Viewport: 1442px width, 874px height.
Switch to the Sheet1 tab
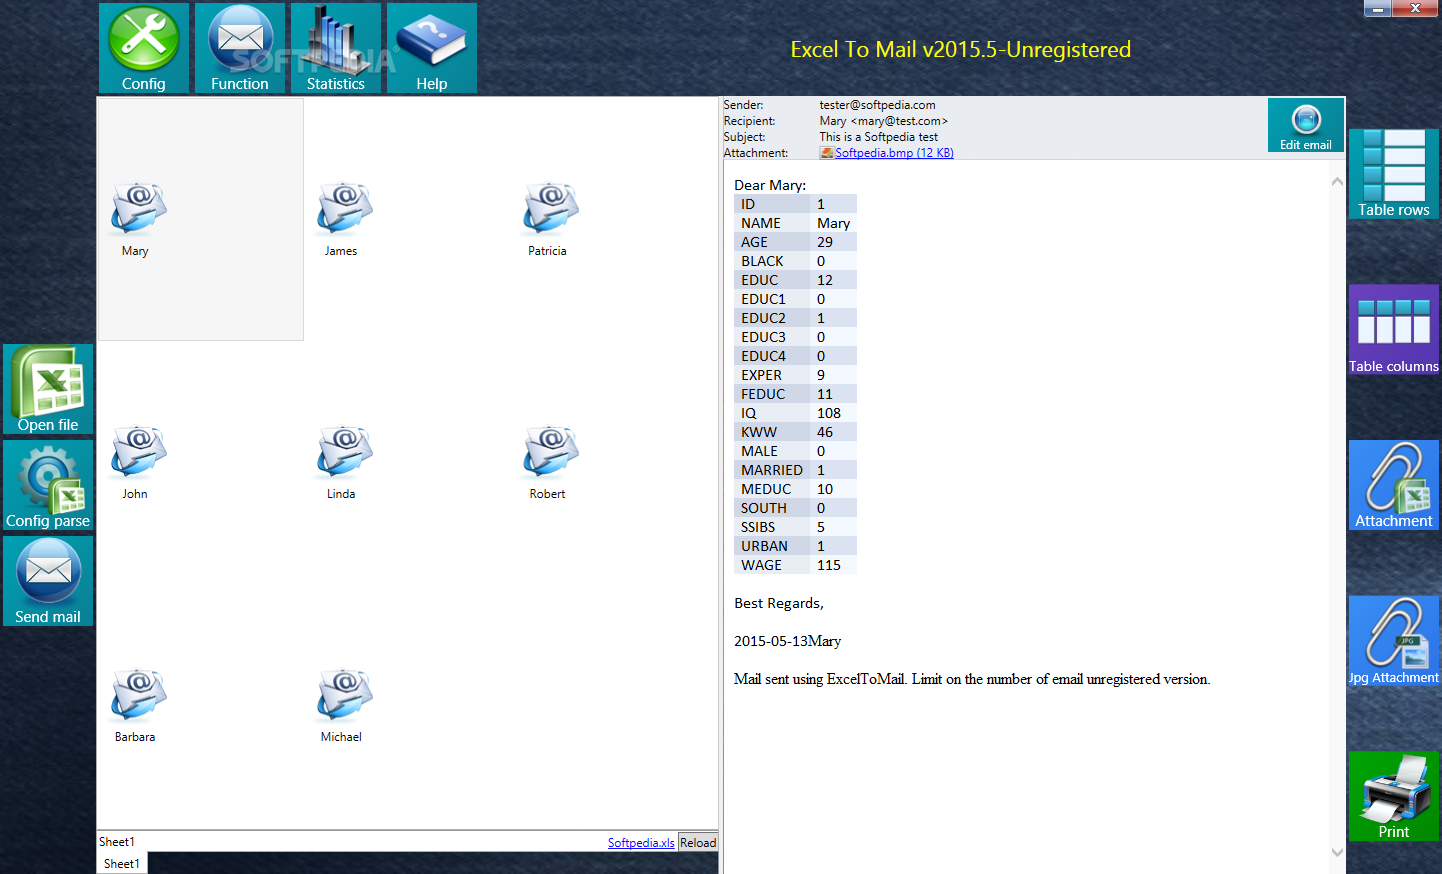pyautogui.click(x=122, y=864)
